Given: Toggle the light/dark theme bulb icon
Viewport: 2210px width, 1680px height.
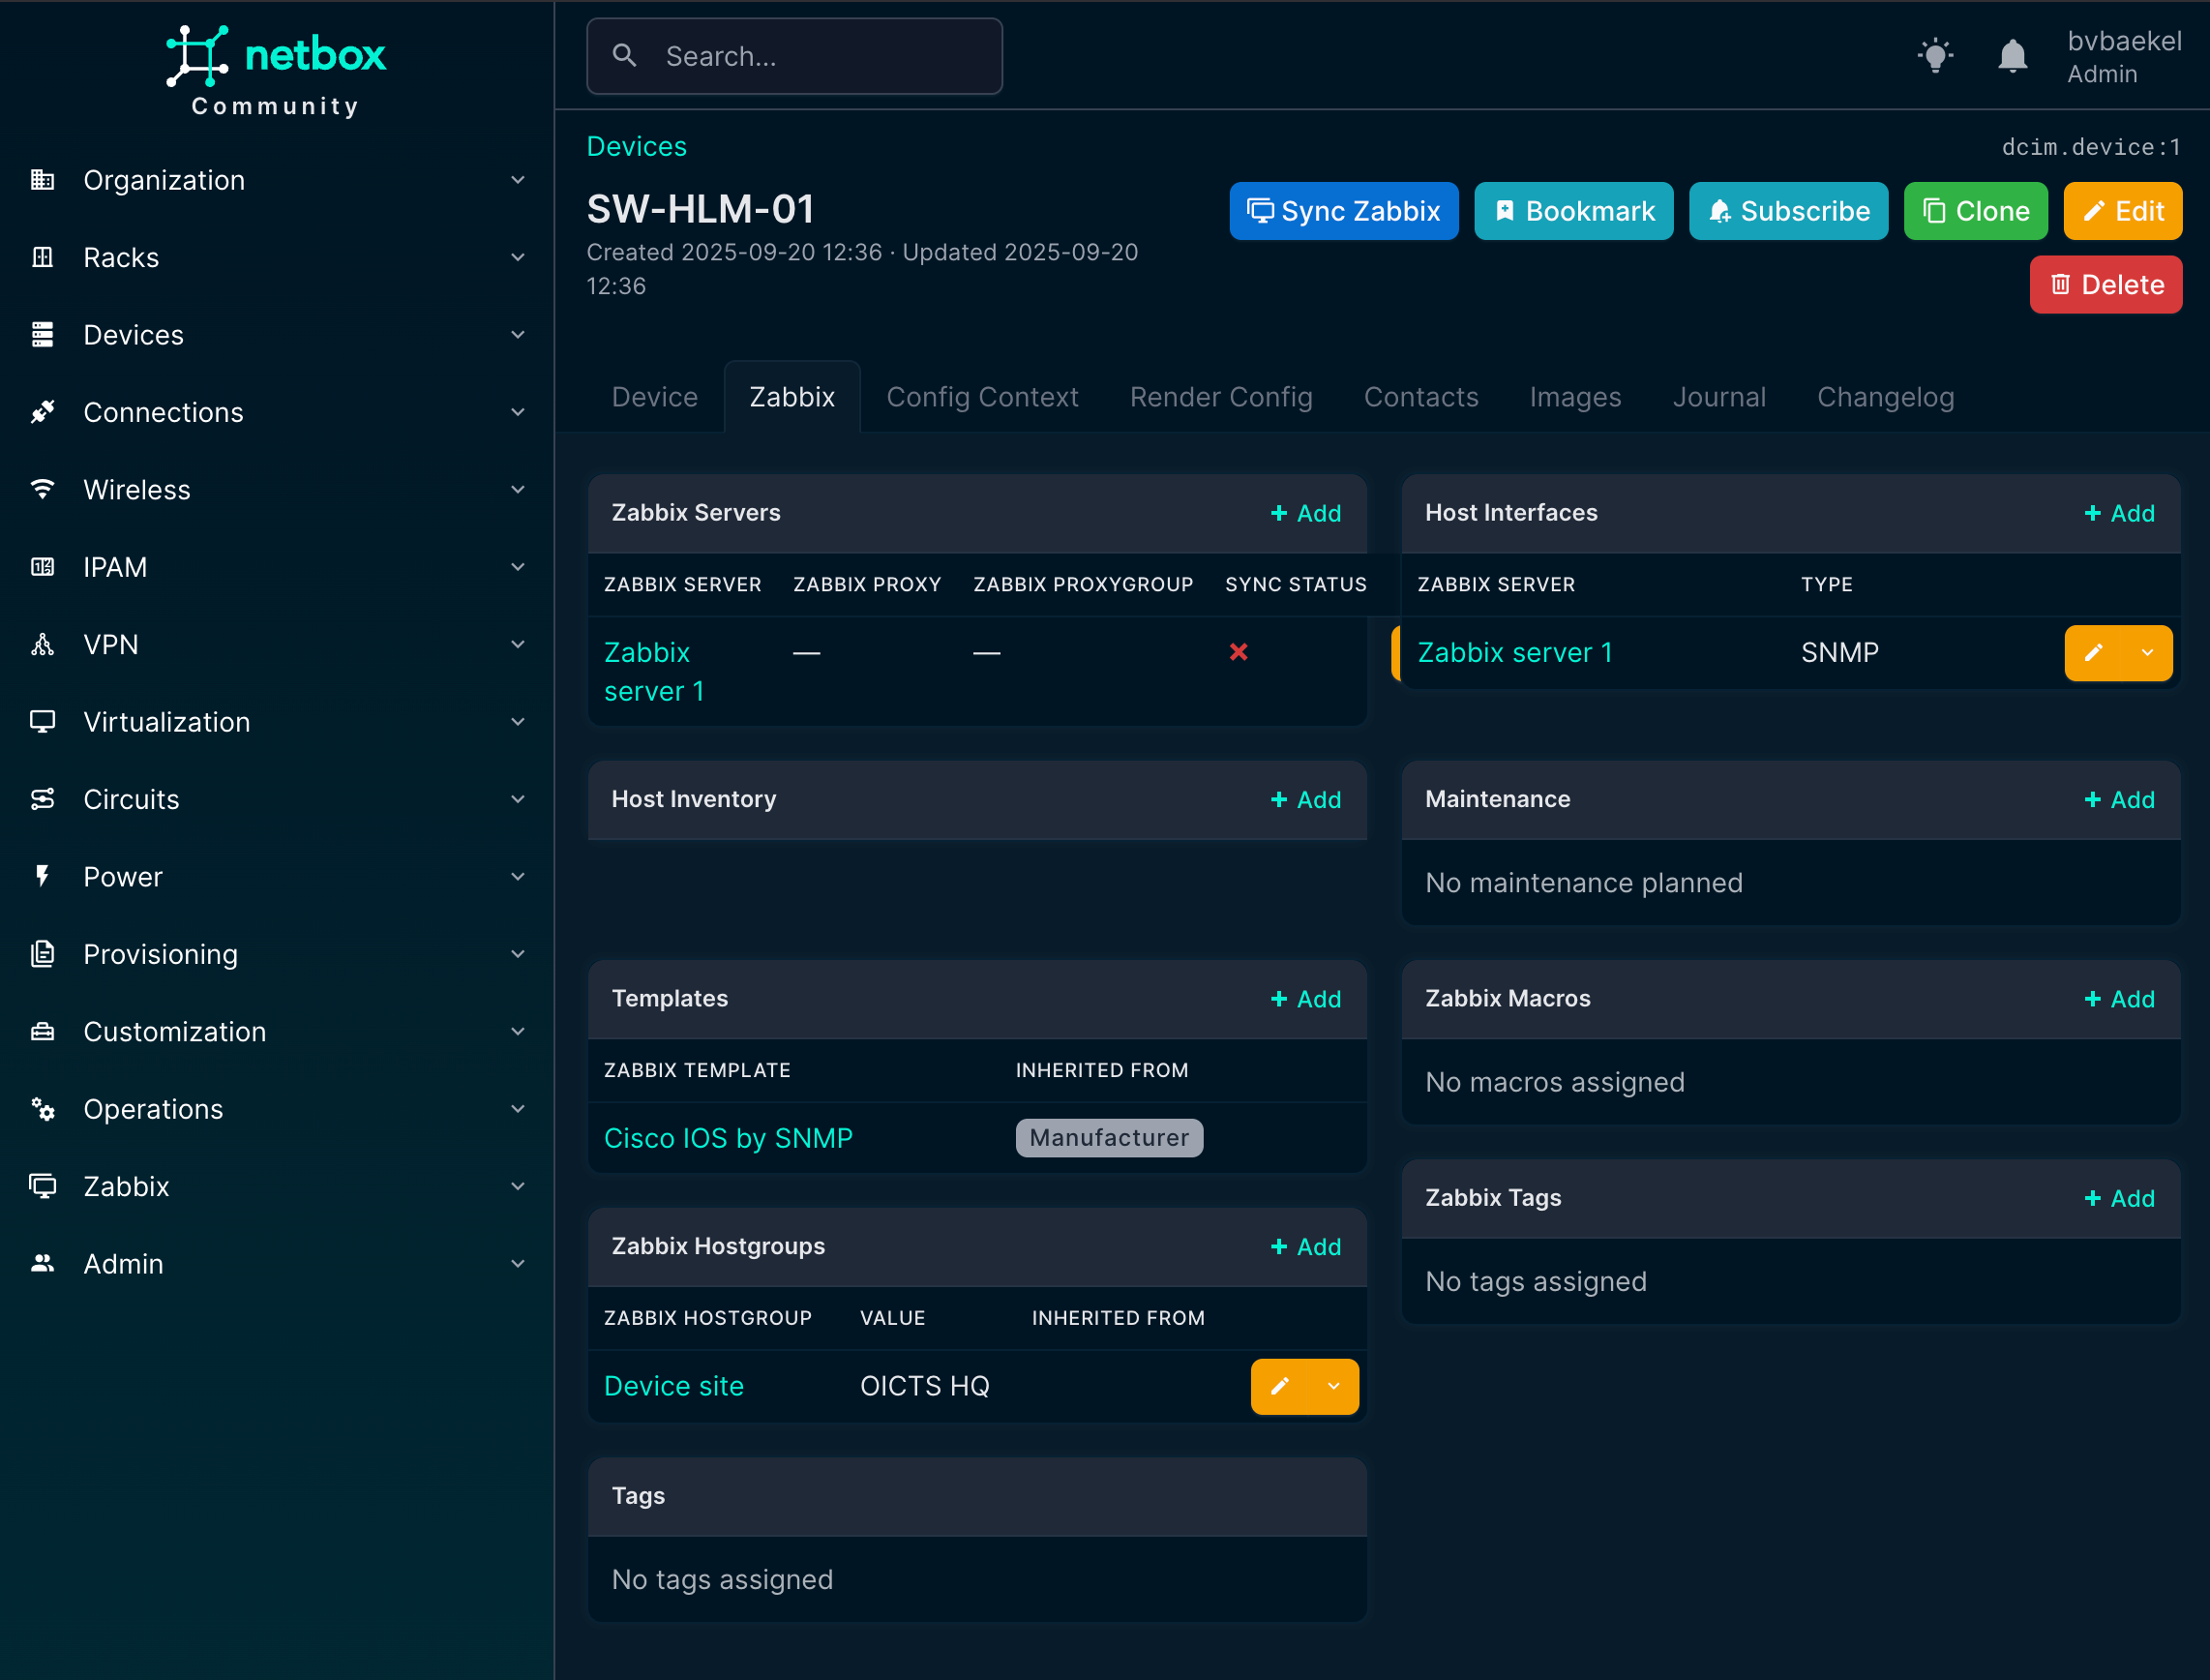Looking at the screenshot, I should point(1935,56).
